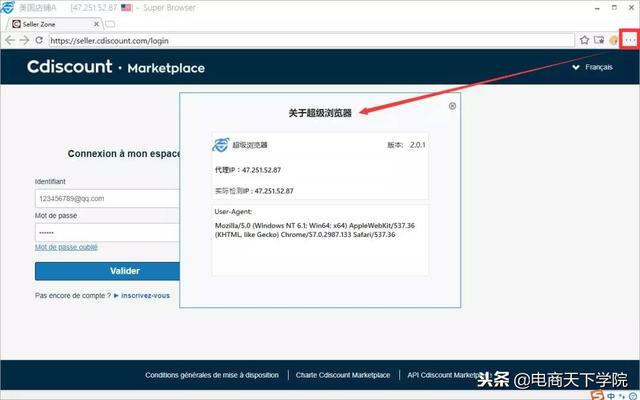Close the Seller Zone tab
640x400 pixels.
96,24
